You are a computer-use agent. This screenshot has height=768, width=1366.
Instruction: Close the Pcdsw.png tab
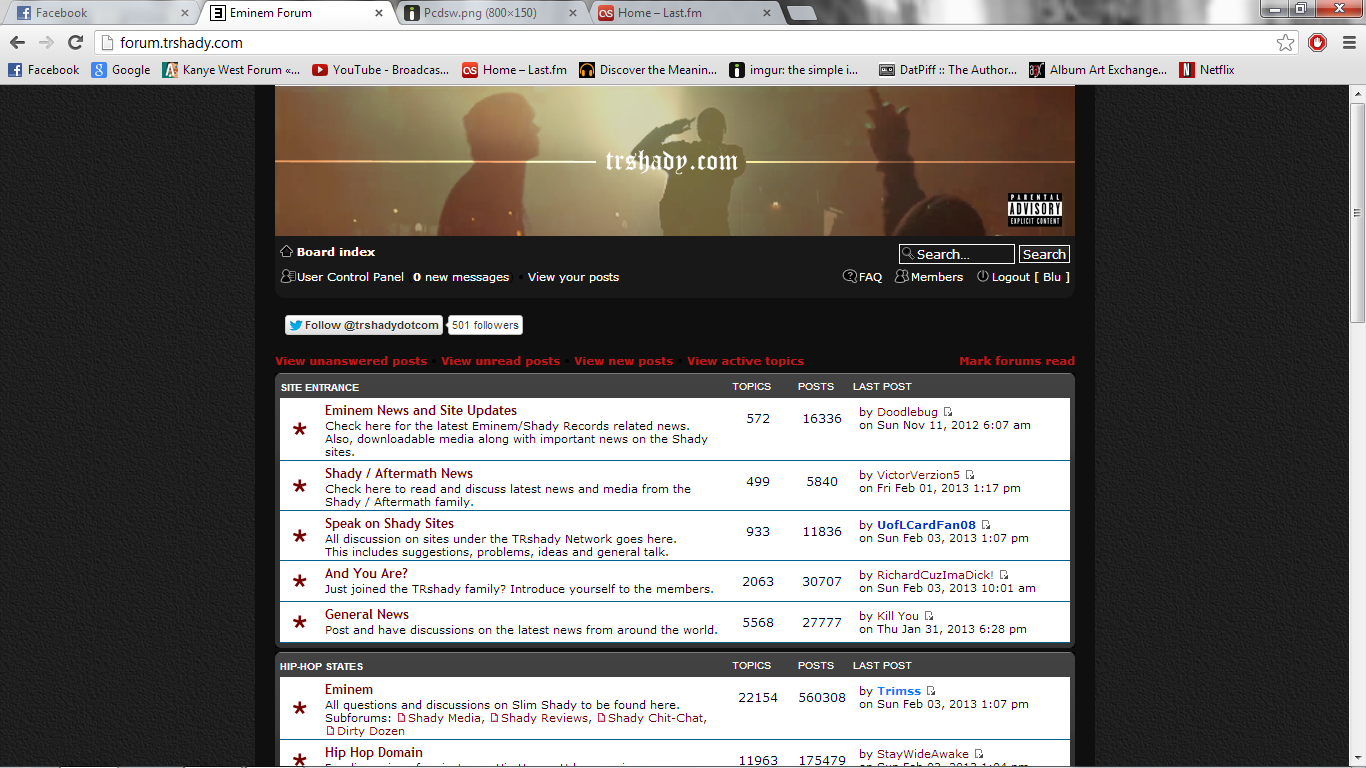point(572,13)
